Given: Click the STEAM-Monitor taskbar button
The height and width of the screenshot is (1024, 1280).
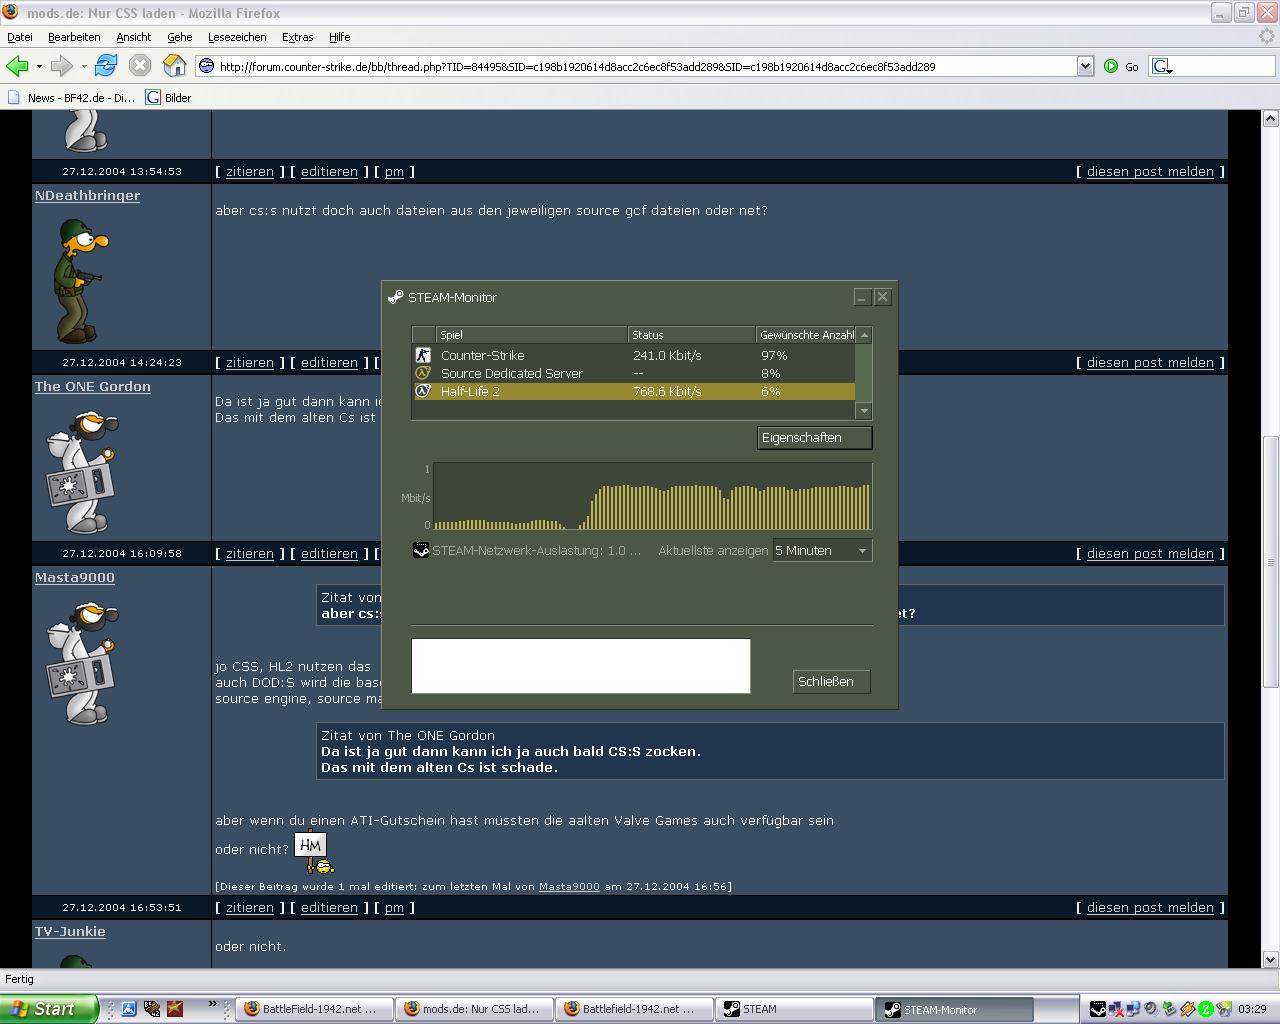Looking at the screenshot, I should [x=954, y=1009].
